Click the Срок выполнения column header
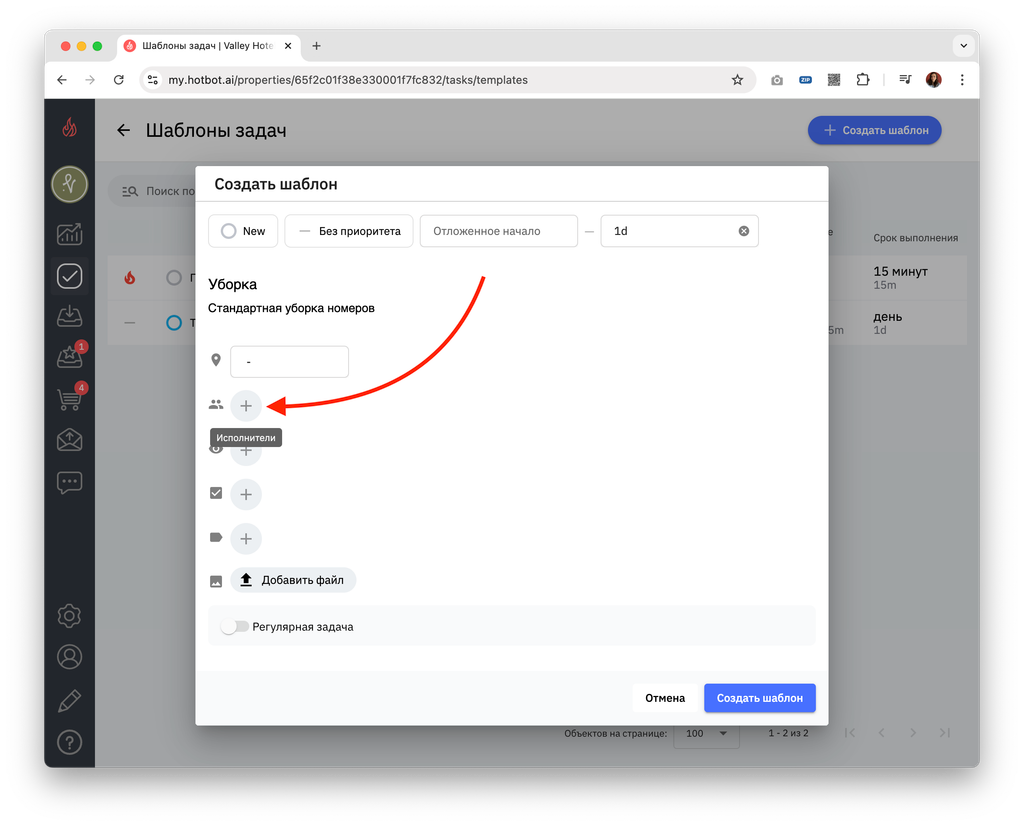This screenshot has height=826, width=1024. (x=916, y=238)
